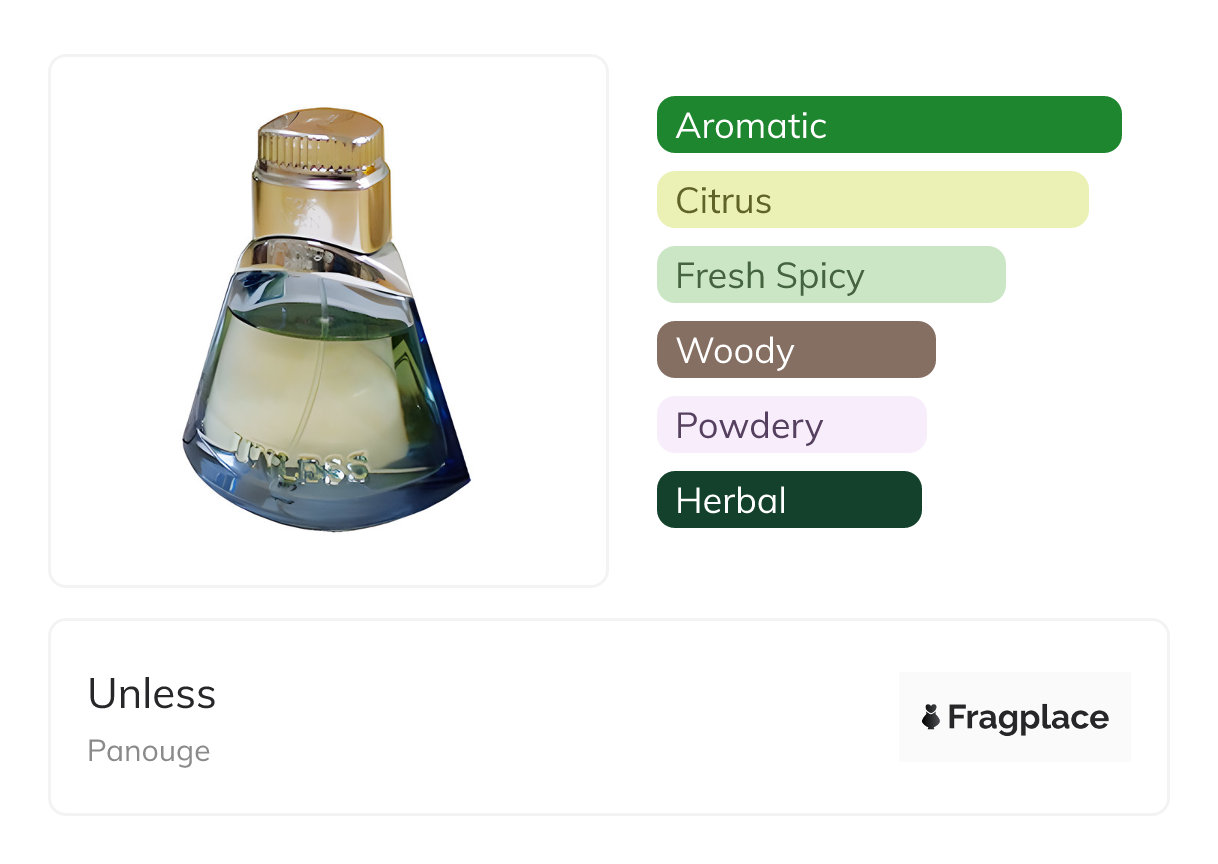1218x864 pixels.
Task: Click the smooth gold collar below the cap
Action: click(x=320, y=212)
